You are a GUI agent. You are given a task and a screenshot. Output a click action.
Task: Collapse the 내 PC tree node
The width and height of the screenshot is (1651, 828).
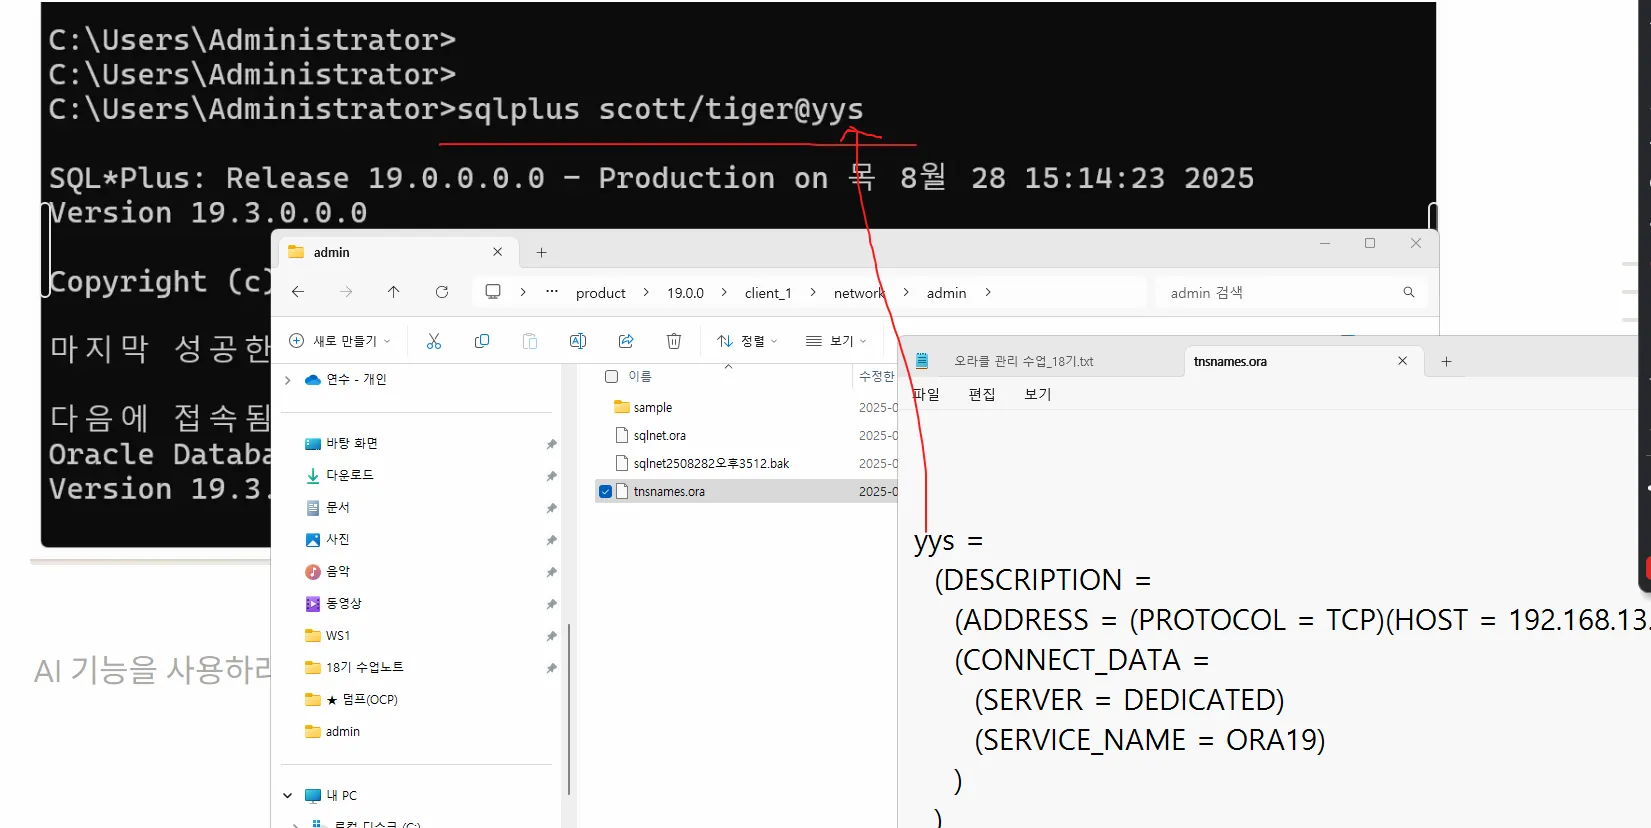pyautogui.click(x=288, y=796)
